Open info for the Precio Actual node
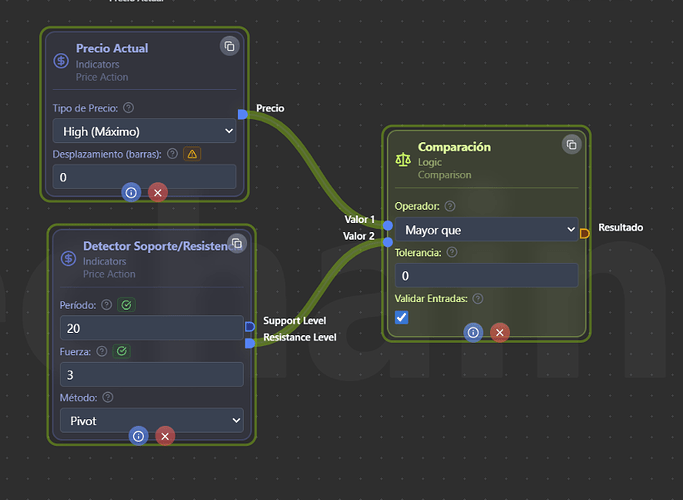 click(131, 191)
